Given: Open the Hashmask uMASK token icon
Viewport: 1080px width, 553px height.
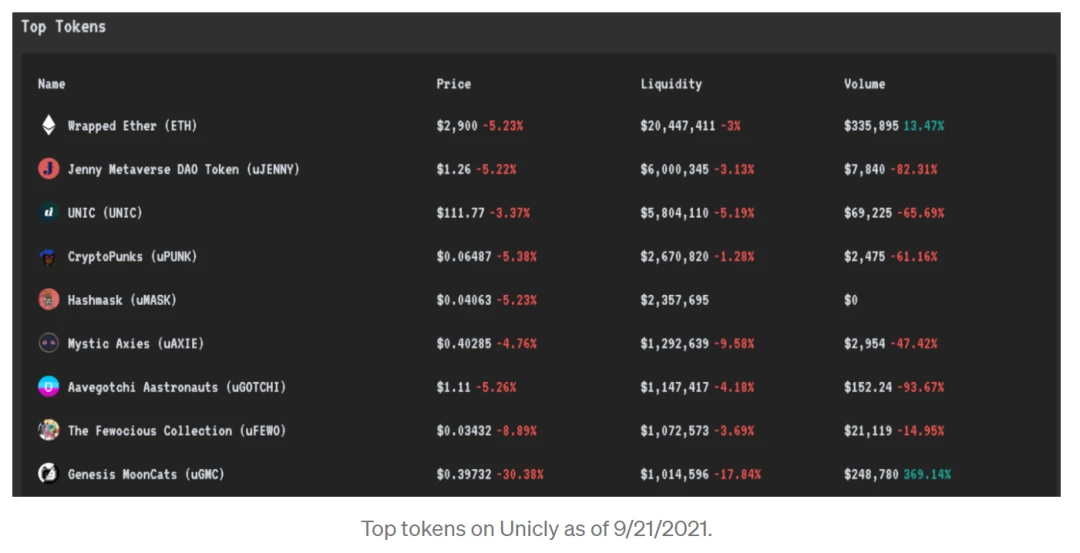Looking at the screenshot, I should 48,300.
